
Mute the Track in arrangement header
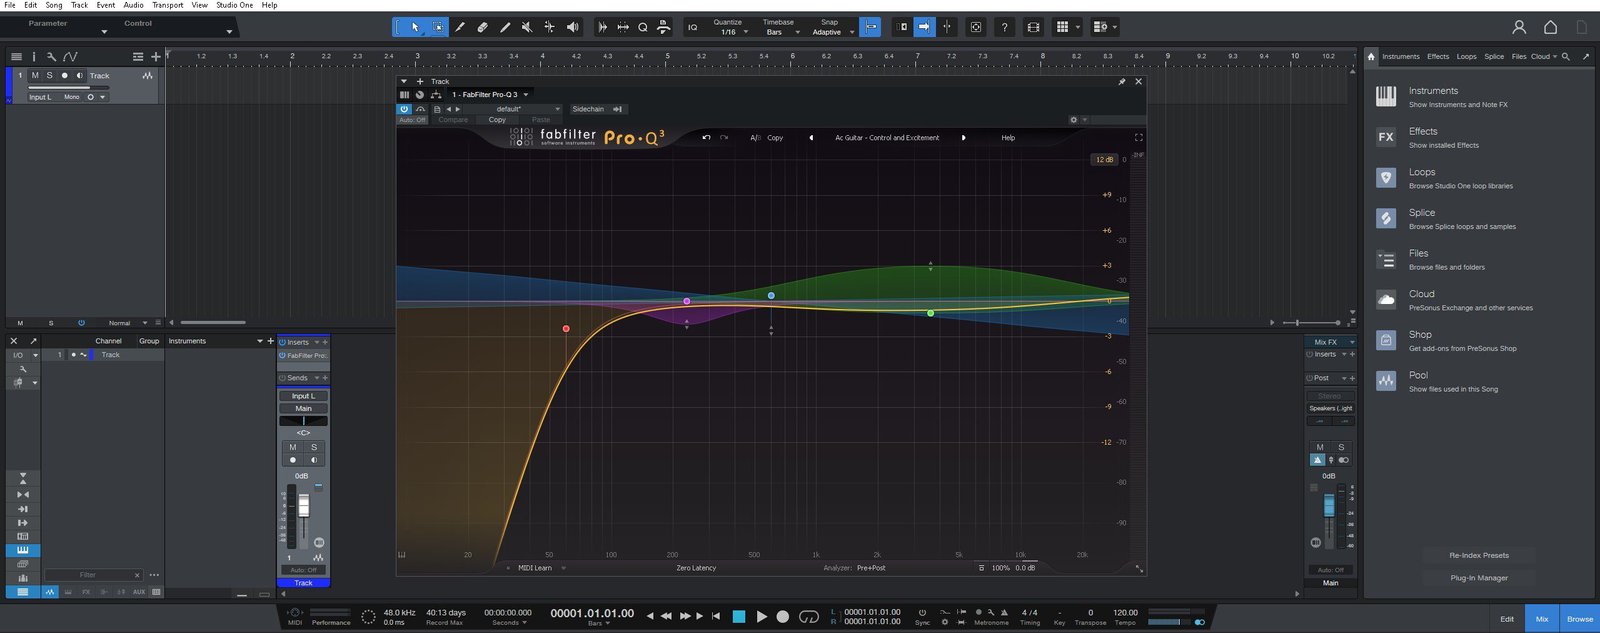35,75
